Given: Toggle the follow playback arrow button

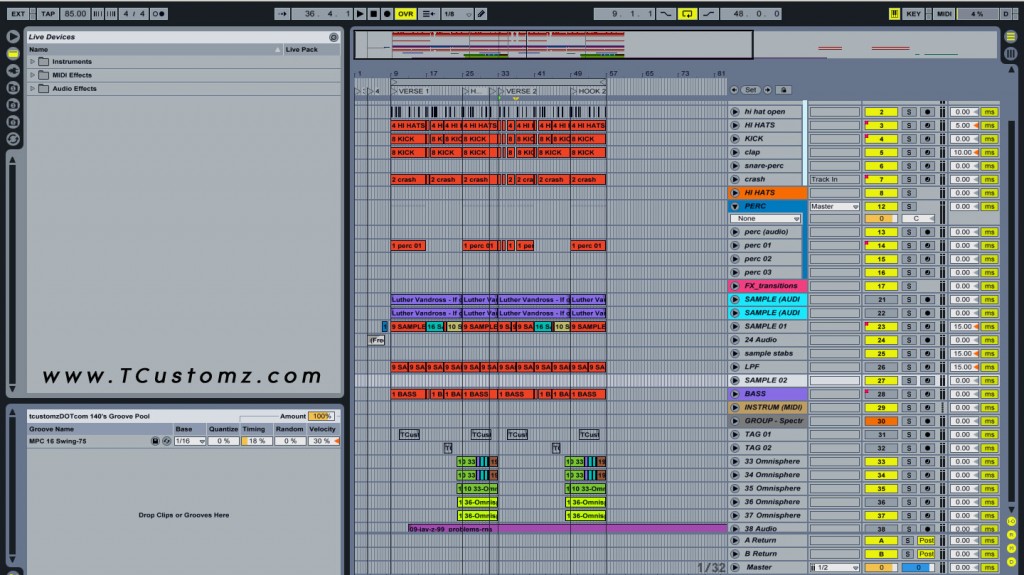Looking at the screenshot, I should 282,13.
